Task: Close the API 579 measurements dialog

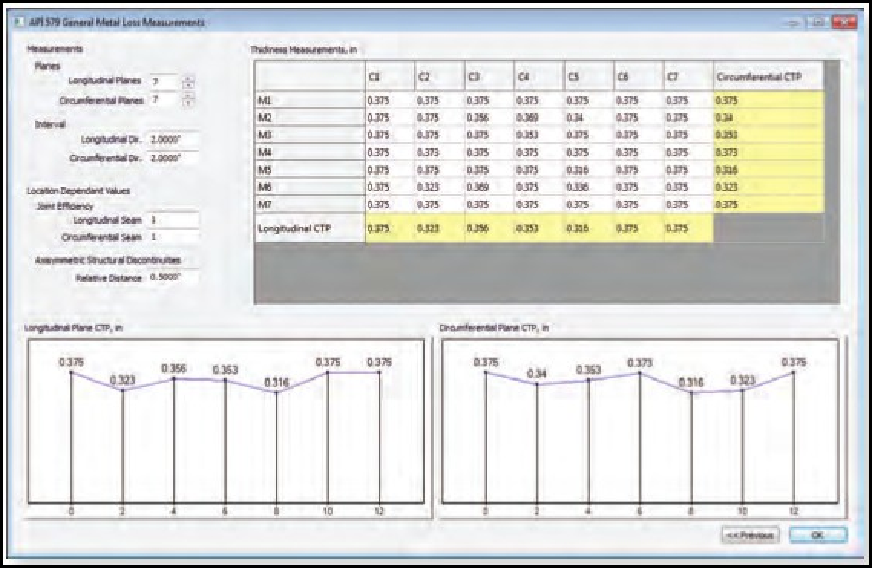Action: click(x=843, y=21)
